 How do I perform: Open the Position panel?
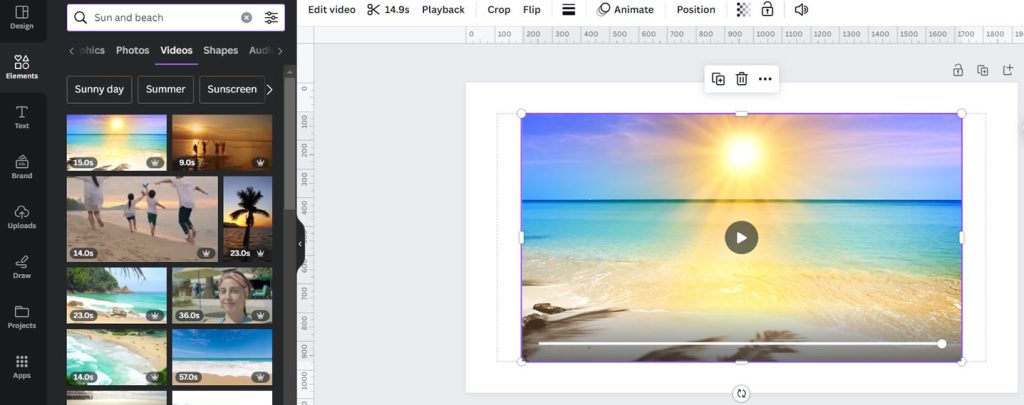point(696,10)
